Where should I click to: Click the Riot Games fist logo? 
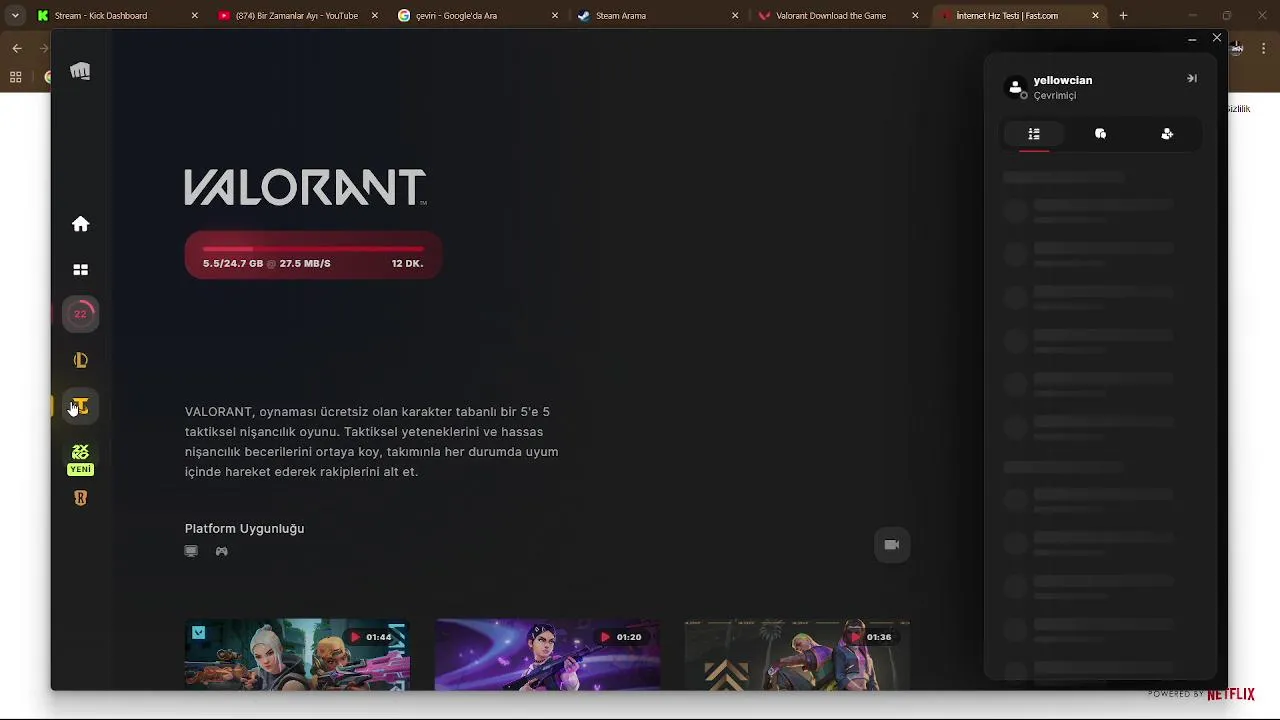[80, 71]
